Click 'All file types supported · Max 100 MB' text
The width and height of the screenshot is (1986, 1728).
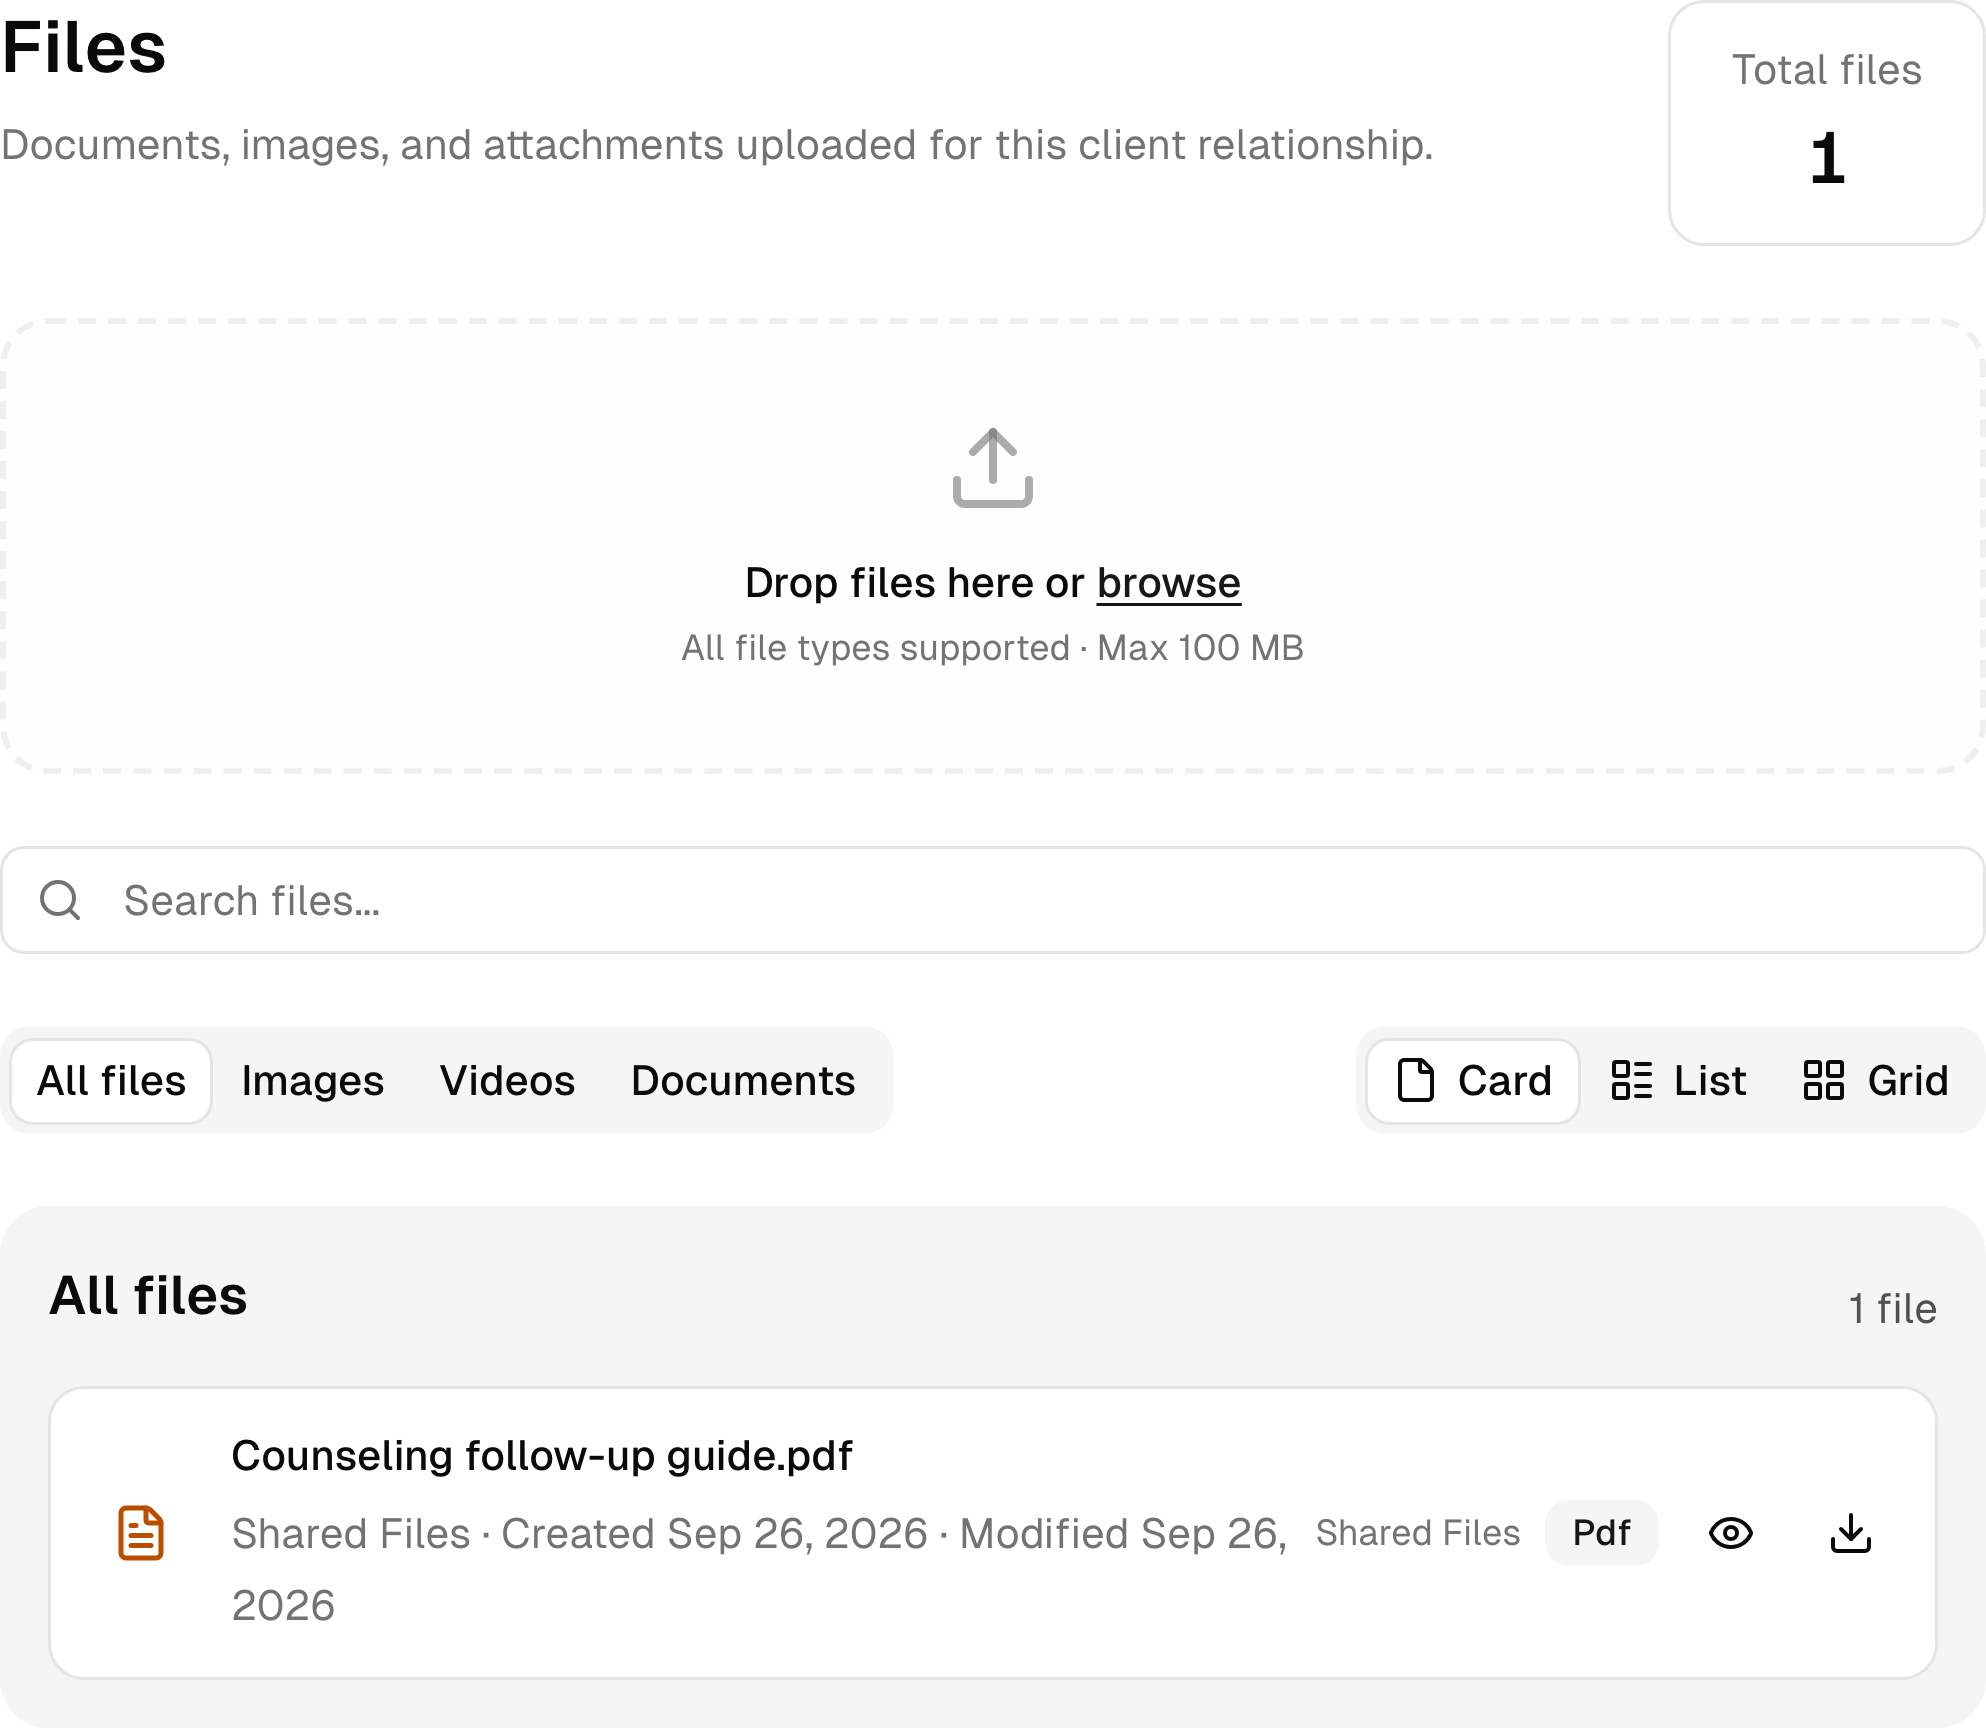point(992,648)
